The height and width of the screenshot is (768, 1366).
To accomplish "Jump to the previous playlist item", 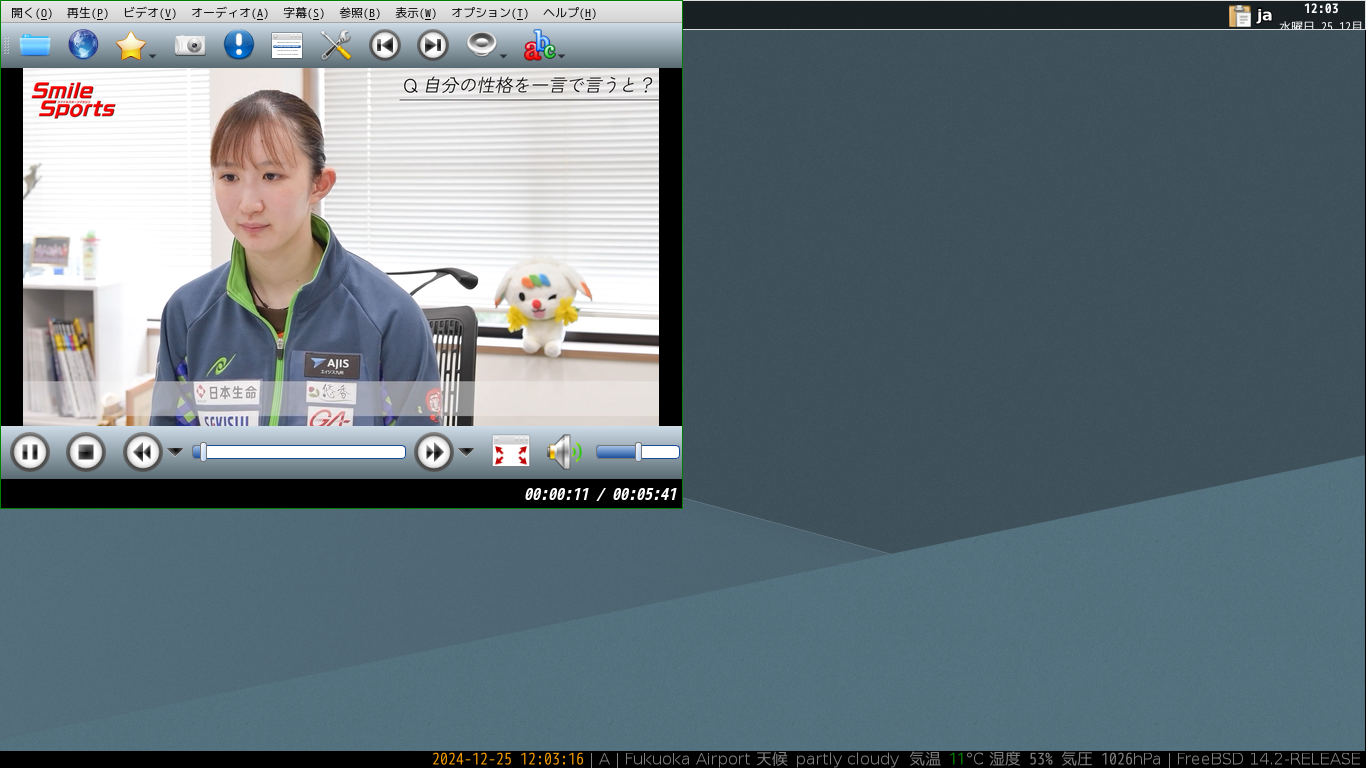I will click(x=385, y=45).
